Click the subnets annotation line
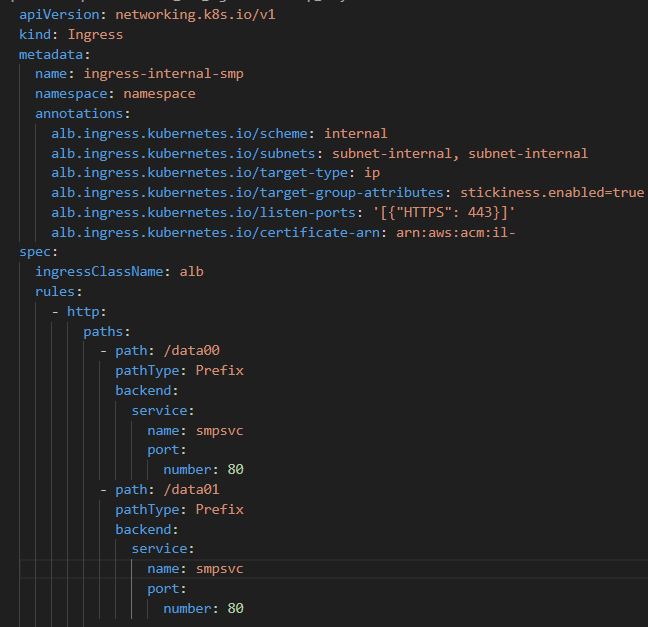 coord(319,154)
